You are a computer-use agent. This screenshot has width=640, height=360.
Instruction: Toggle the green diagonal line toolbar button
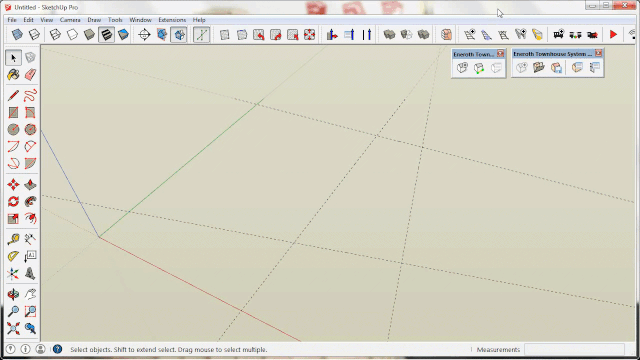click(x=202, y=35)
